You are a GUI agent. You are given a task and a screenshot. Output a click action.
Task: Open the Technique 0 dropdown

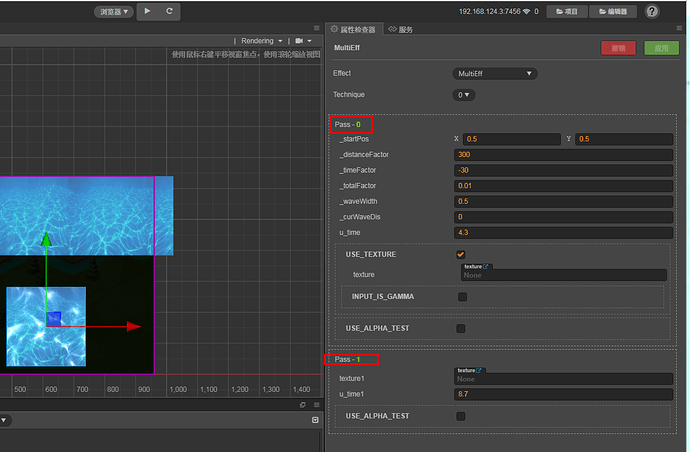point(464,95)
